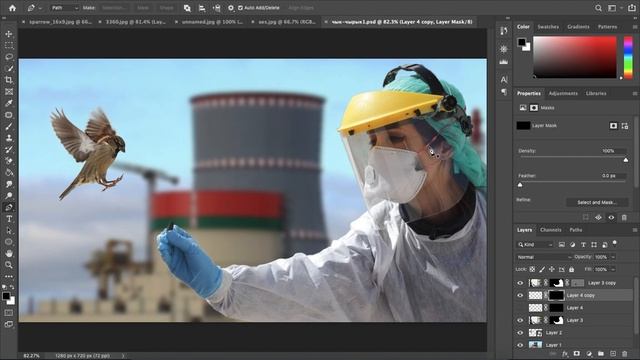The width and height of the screenshot is (640, 360).
Task: Click the Align Edges option
Action: [301, 8]
